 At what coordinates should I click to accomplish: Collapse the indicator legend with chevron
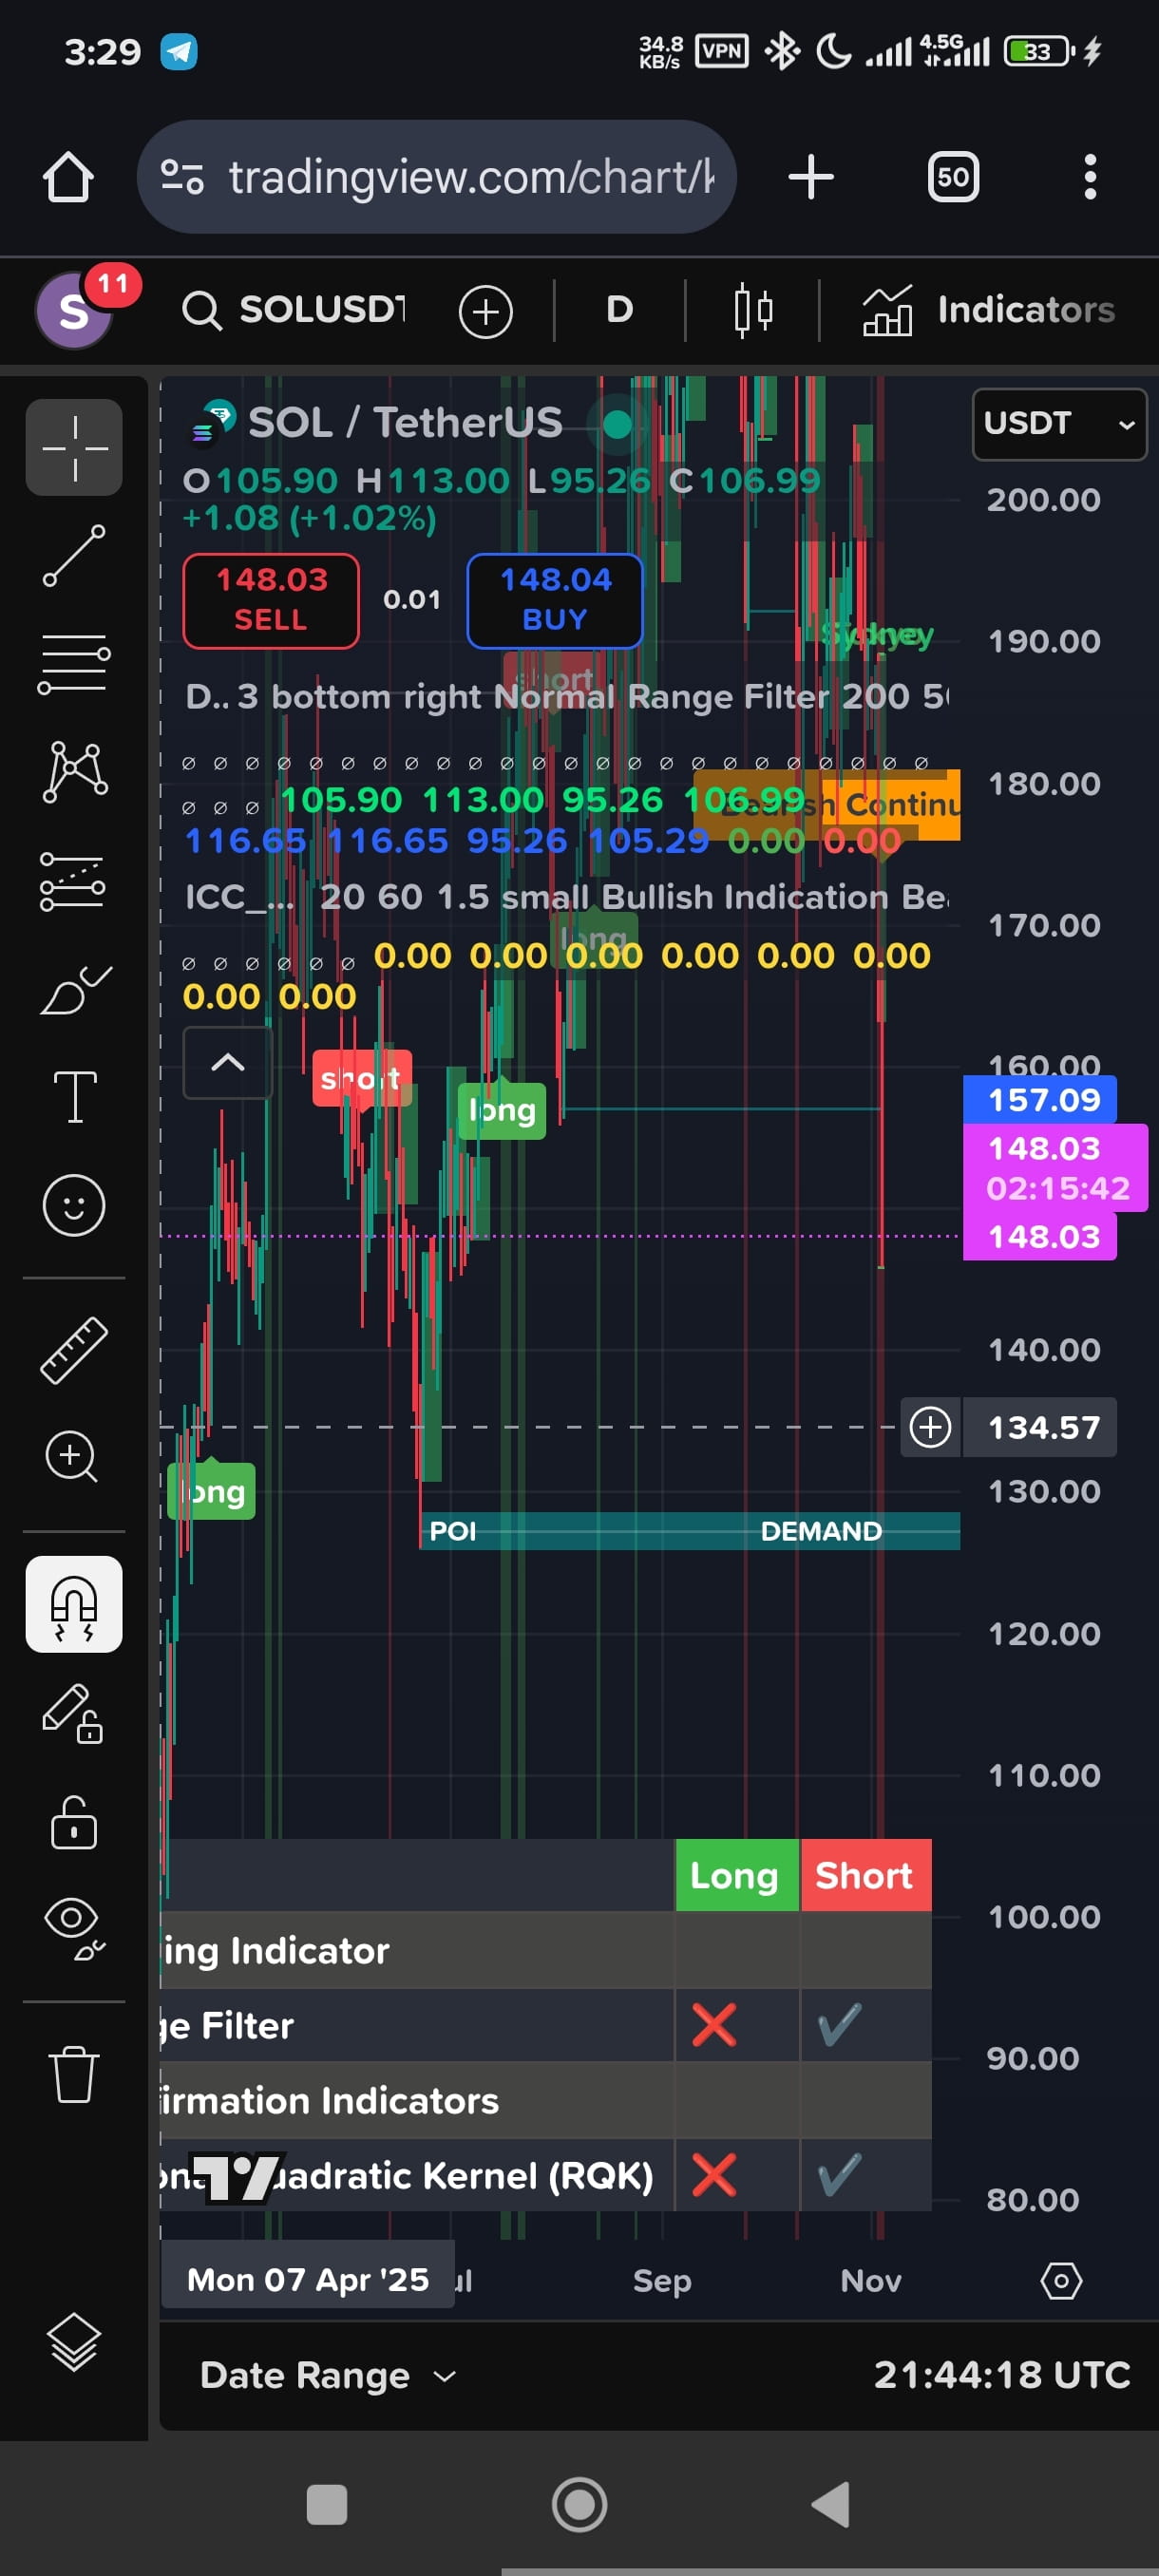tap(228, 1062)
